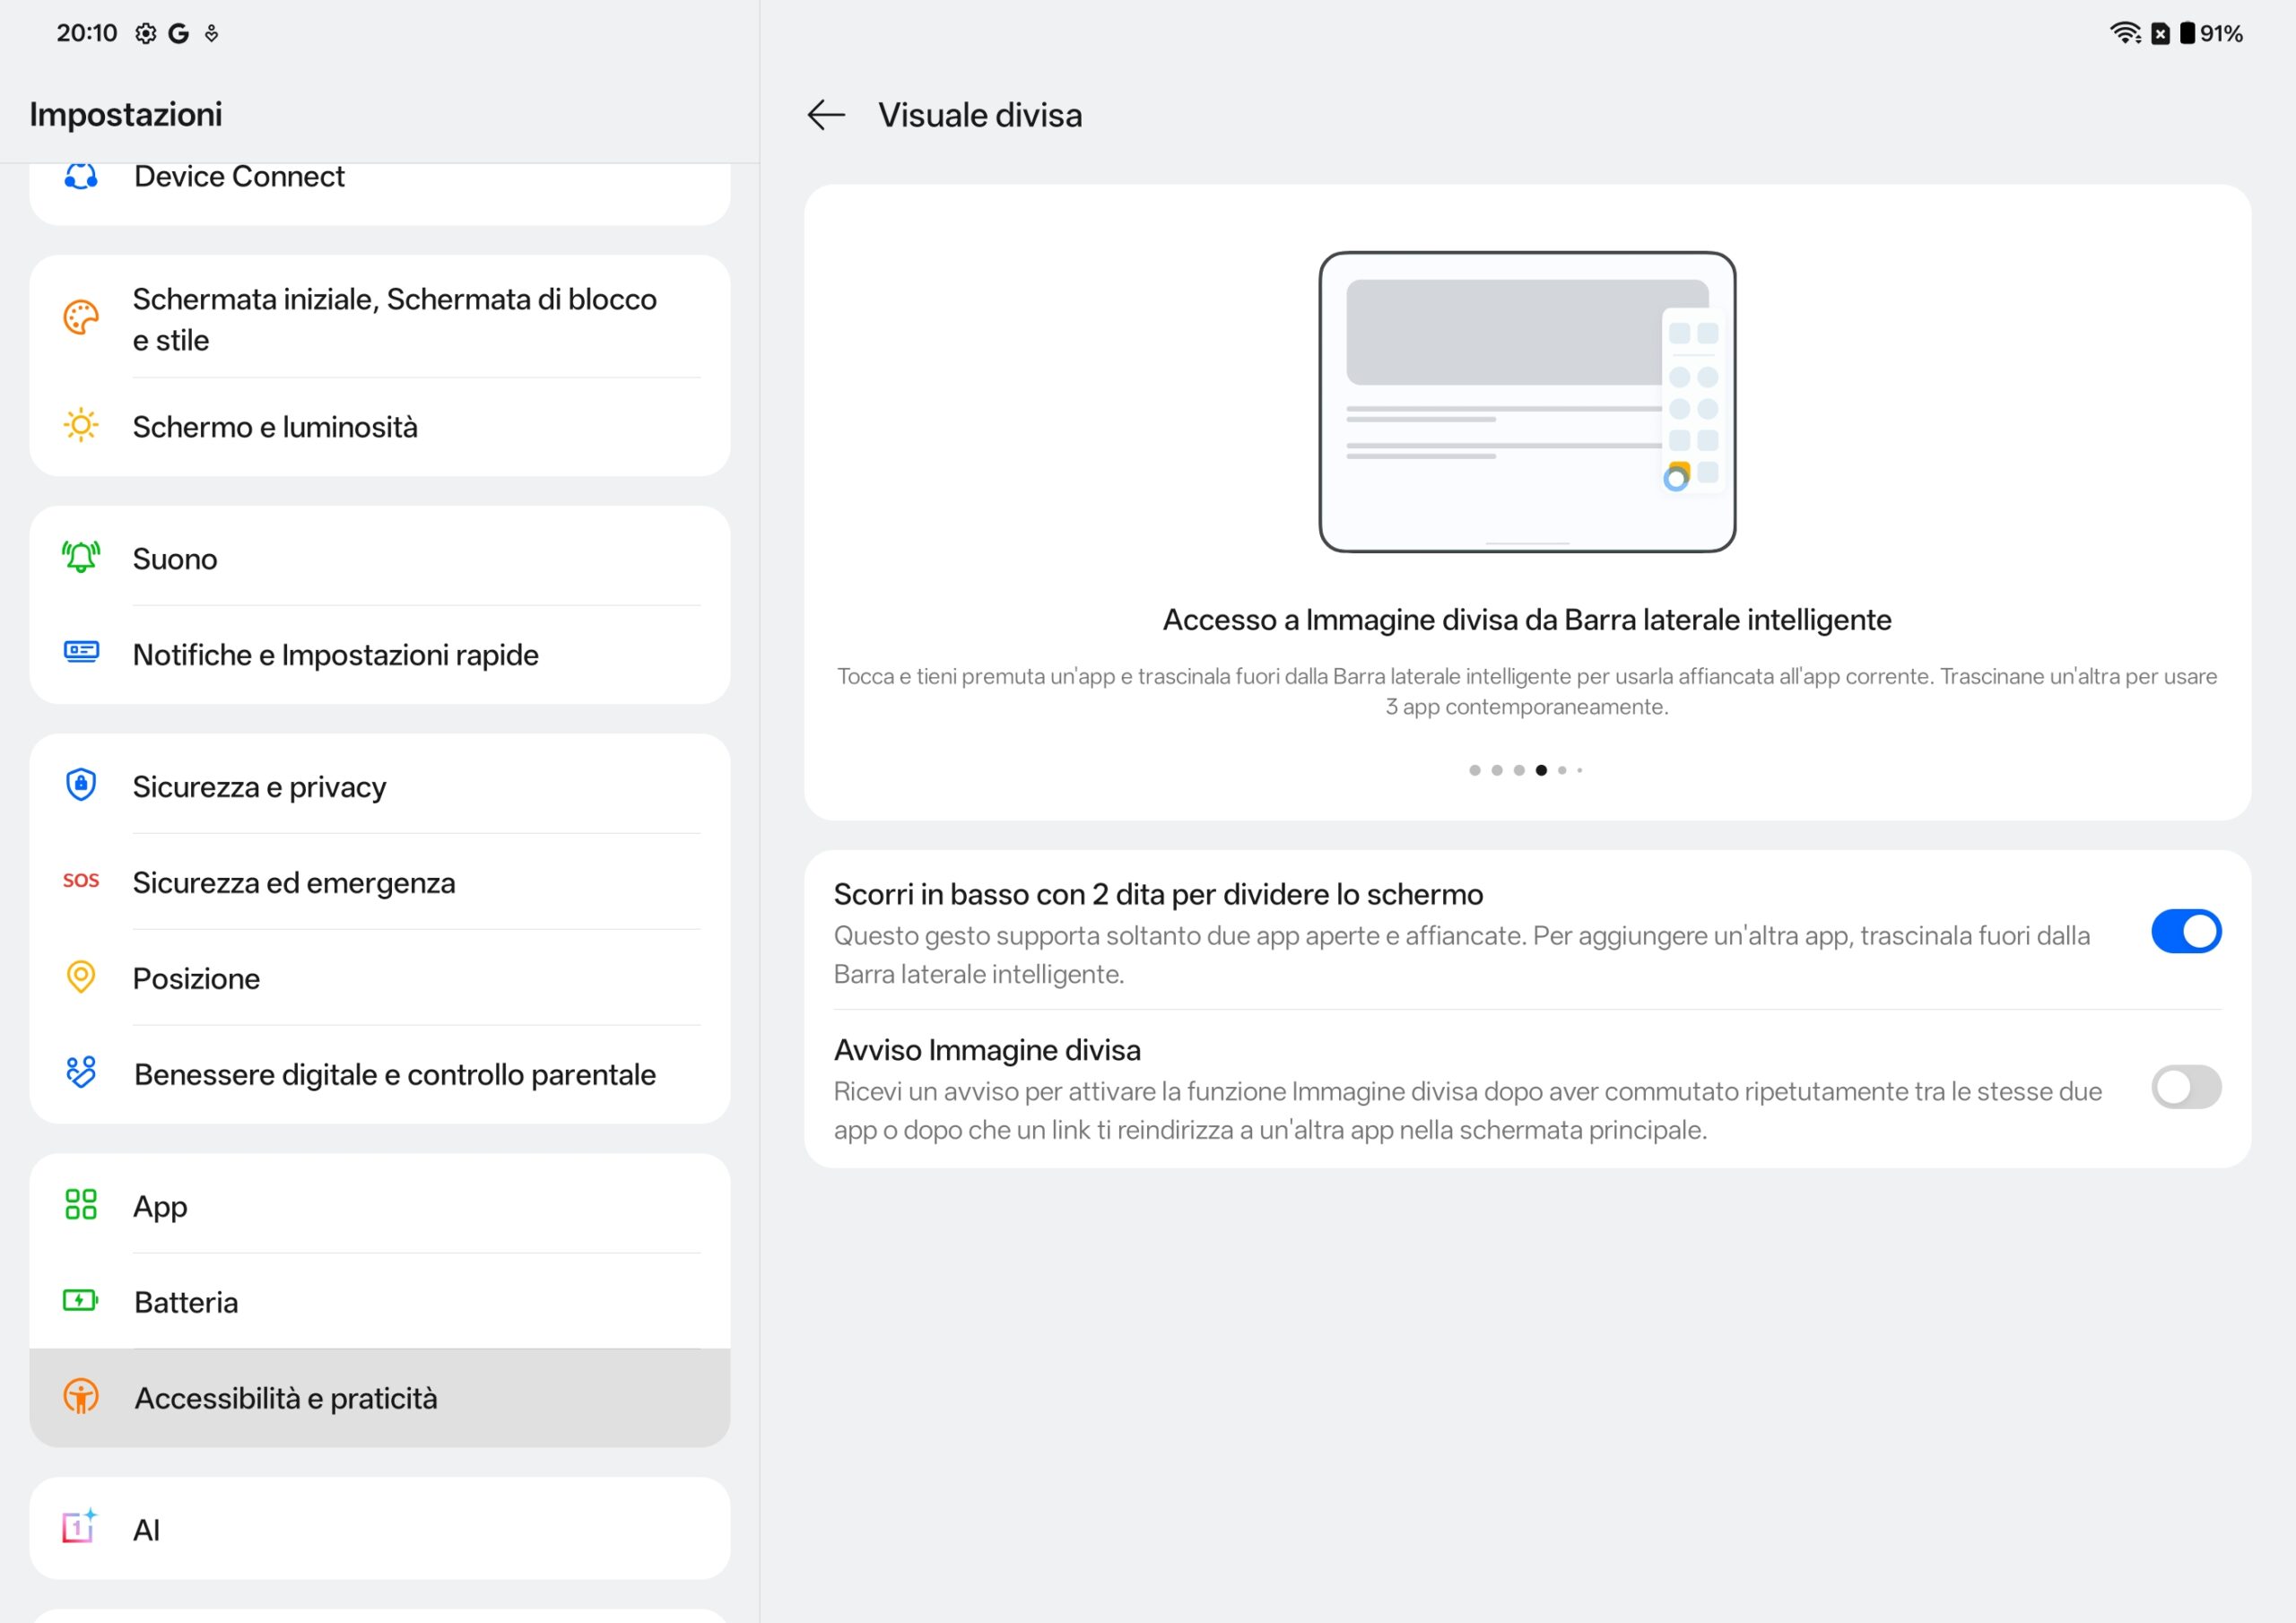2296x1623 pixels.
Task: Disable two-finger swipe split screen toggle
Action: 2185,931
